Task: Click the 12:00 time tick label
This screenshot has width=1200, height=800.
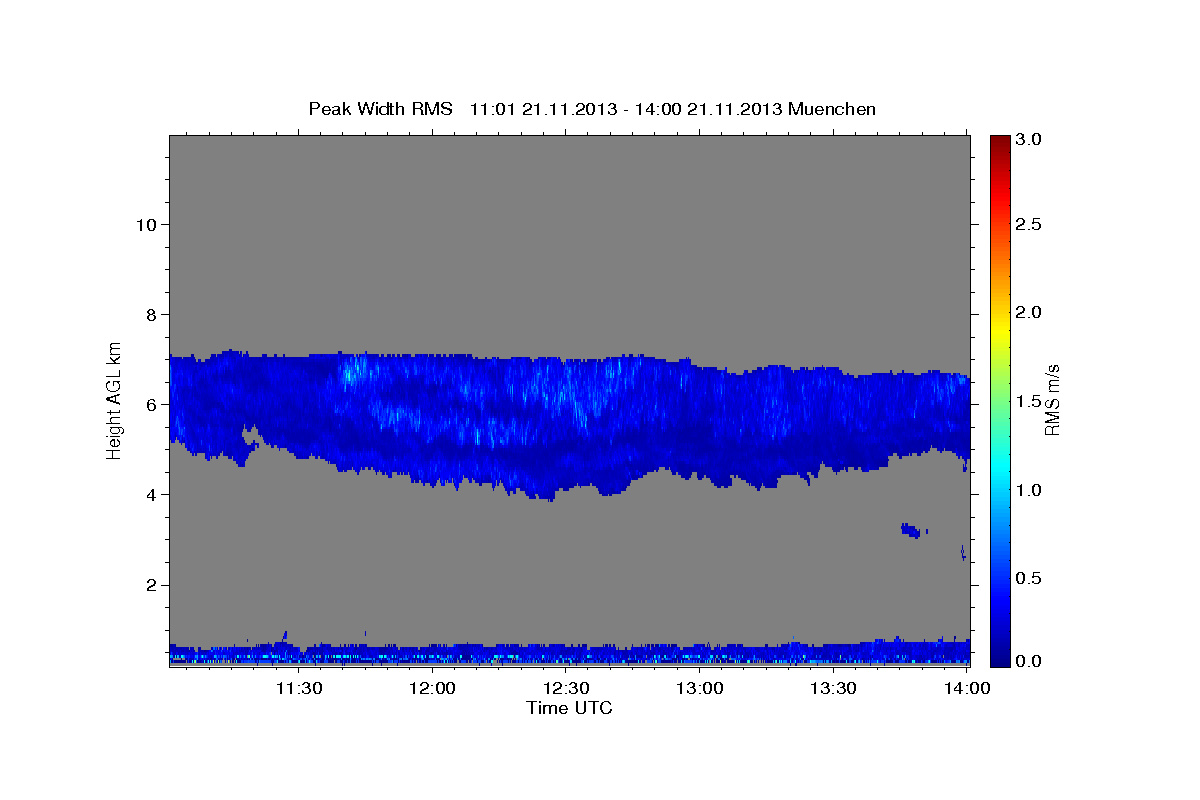Action: [x=432, y=688]
